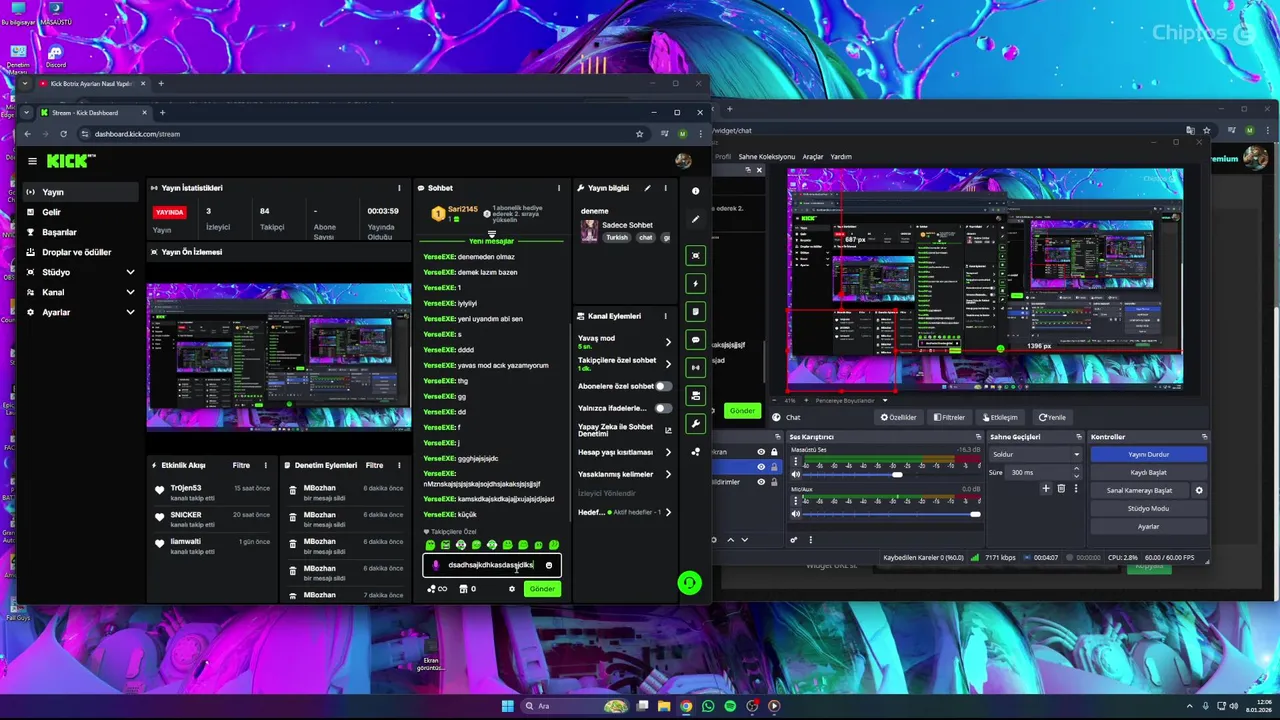This screenshot has height=720, width=1280.
Task: Click the chat message input field
Action: tap(492, 565)
